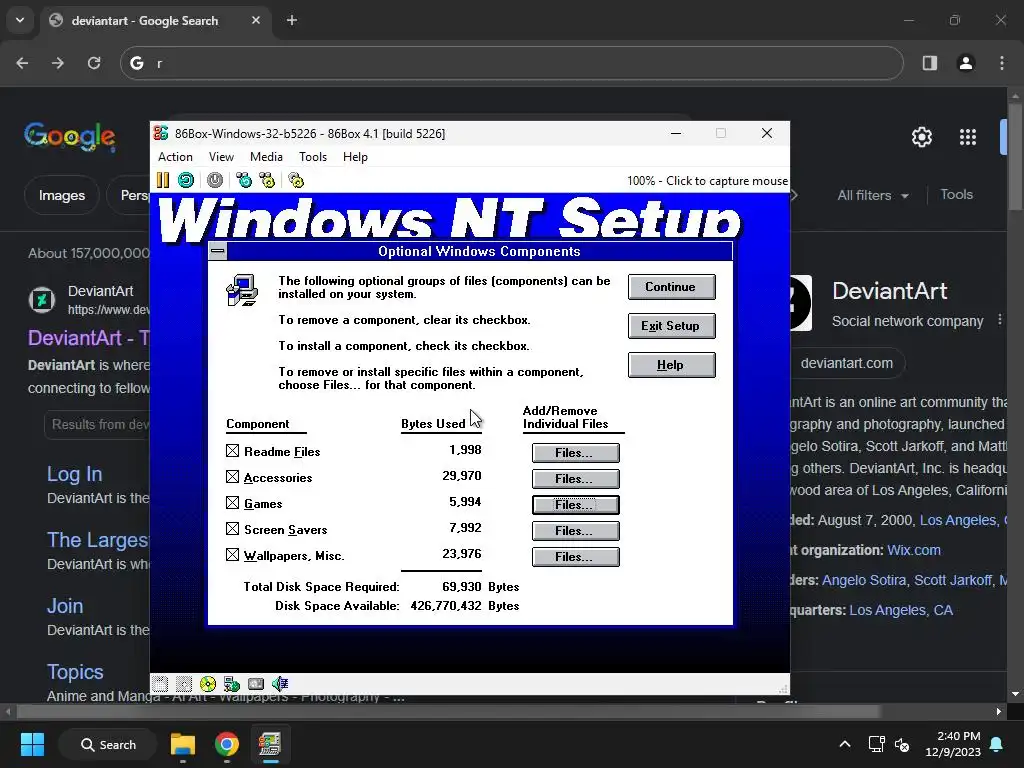
Task: Click the second floppy drive status icon
Action: [x=184, y=684]
